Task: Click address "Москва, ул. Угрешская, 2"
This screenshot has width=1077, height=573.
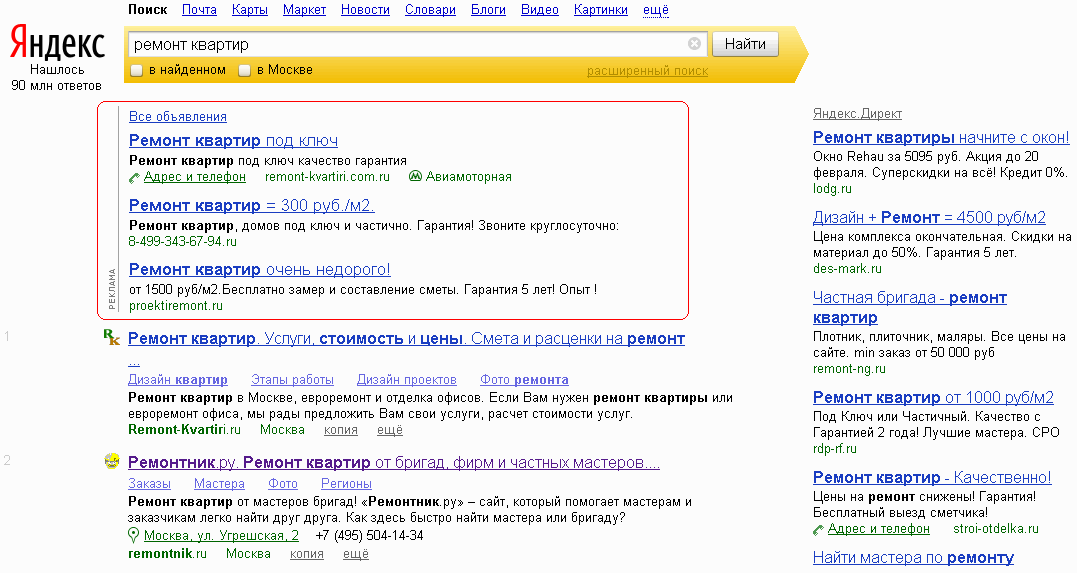Action: (x=221, y=535)
